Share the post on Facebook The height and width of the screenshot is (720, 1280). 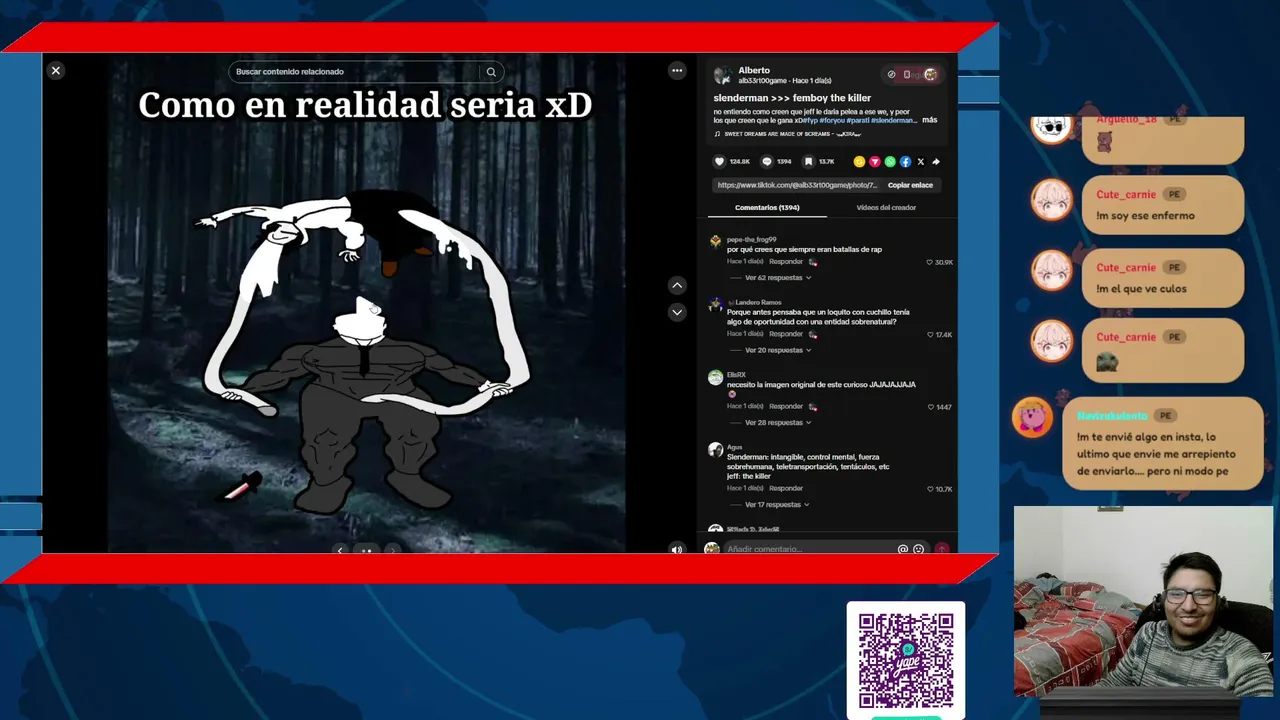(905, 161)
